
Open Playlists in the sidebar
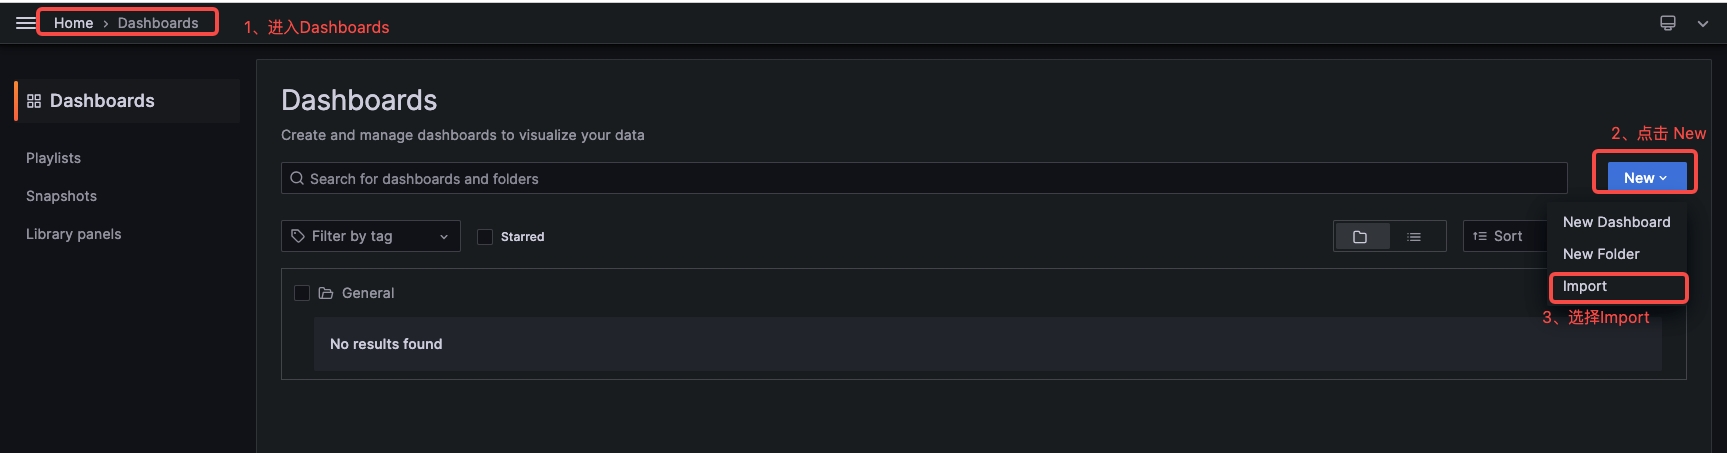(x=53, y=158)
